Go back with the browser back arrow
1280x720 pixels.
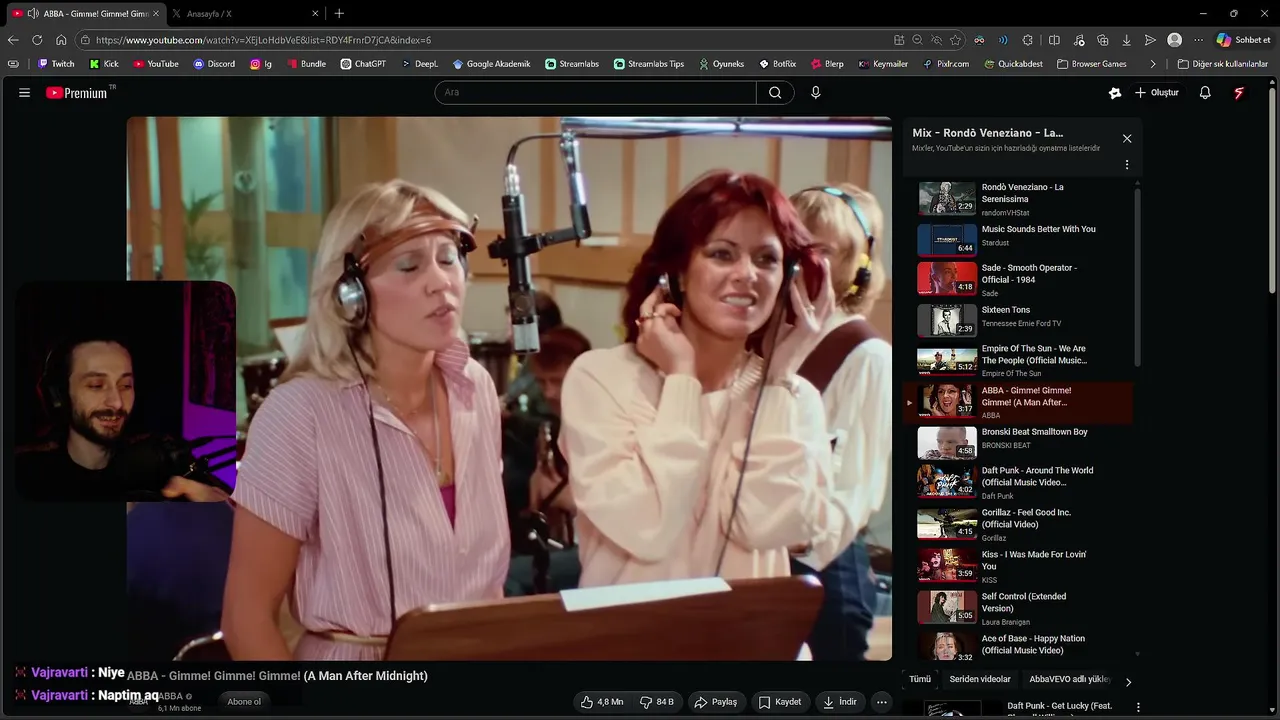13,40
